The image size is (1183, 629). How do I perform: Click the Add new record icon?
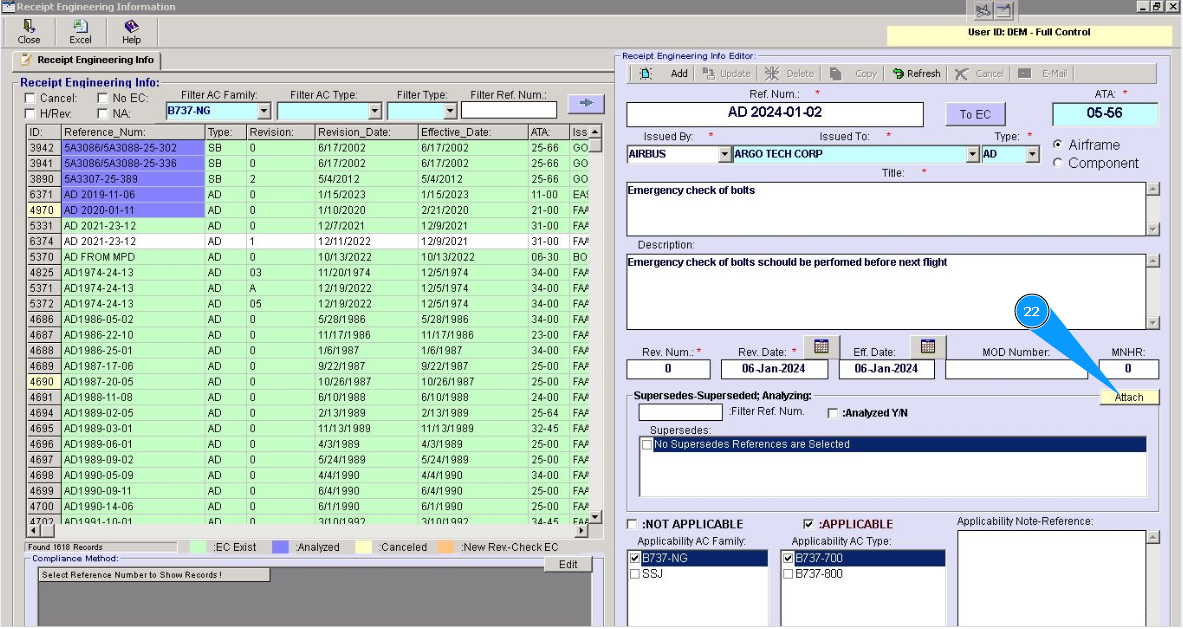click(x=646, y=74)
